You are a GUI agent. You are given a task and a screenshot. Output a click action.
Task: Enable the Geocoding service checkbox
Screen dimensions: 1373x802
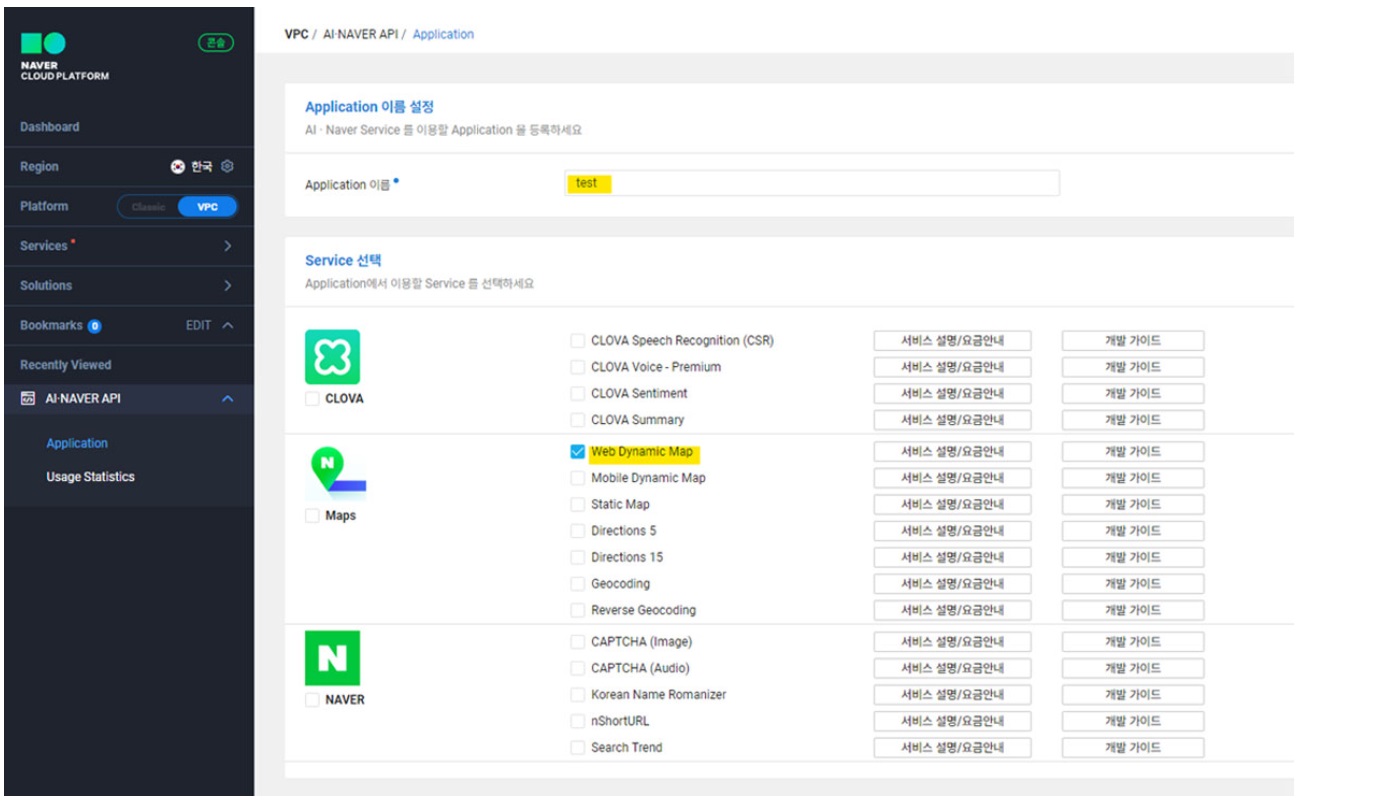click(x=578, y=584)
